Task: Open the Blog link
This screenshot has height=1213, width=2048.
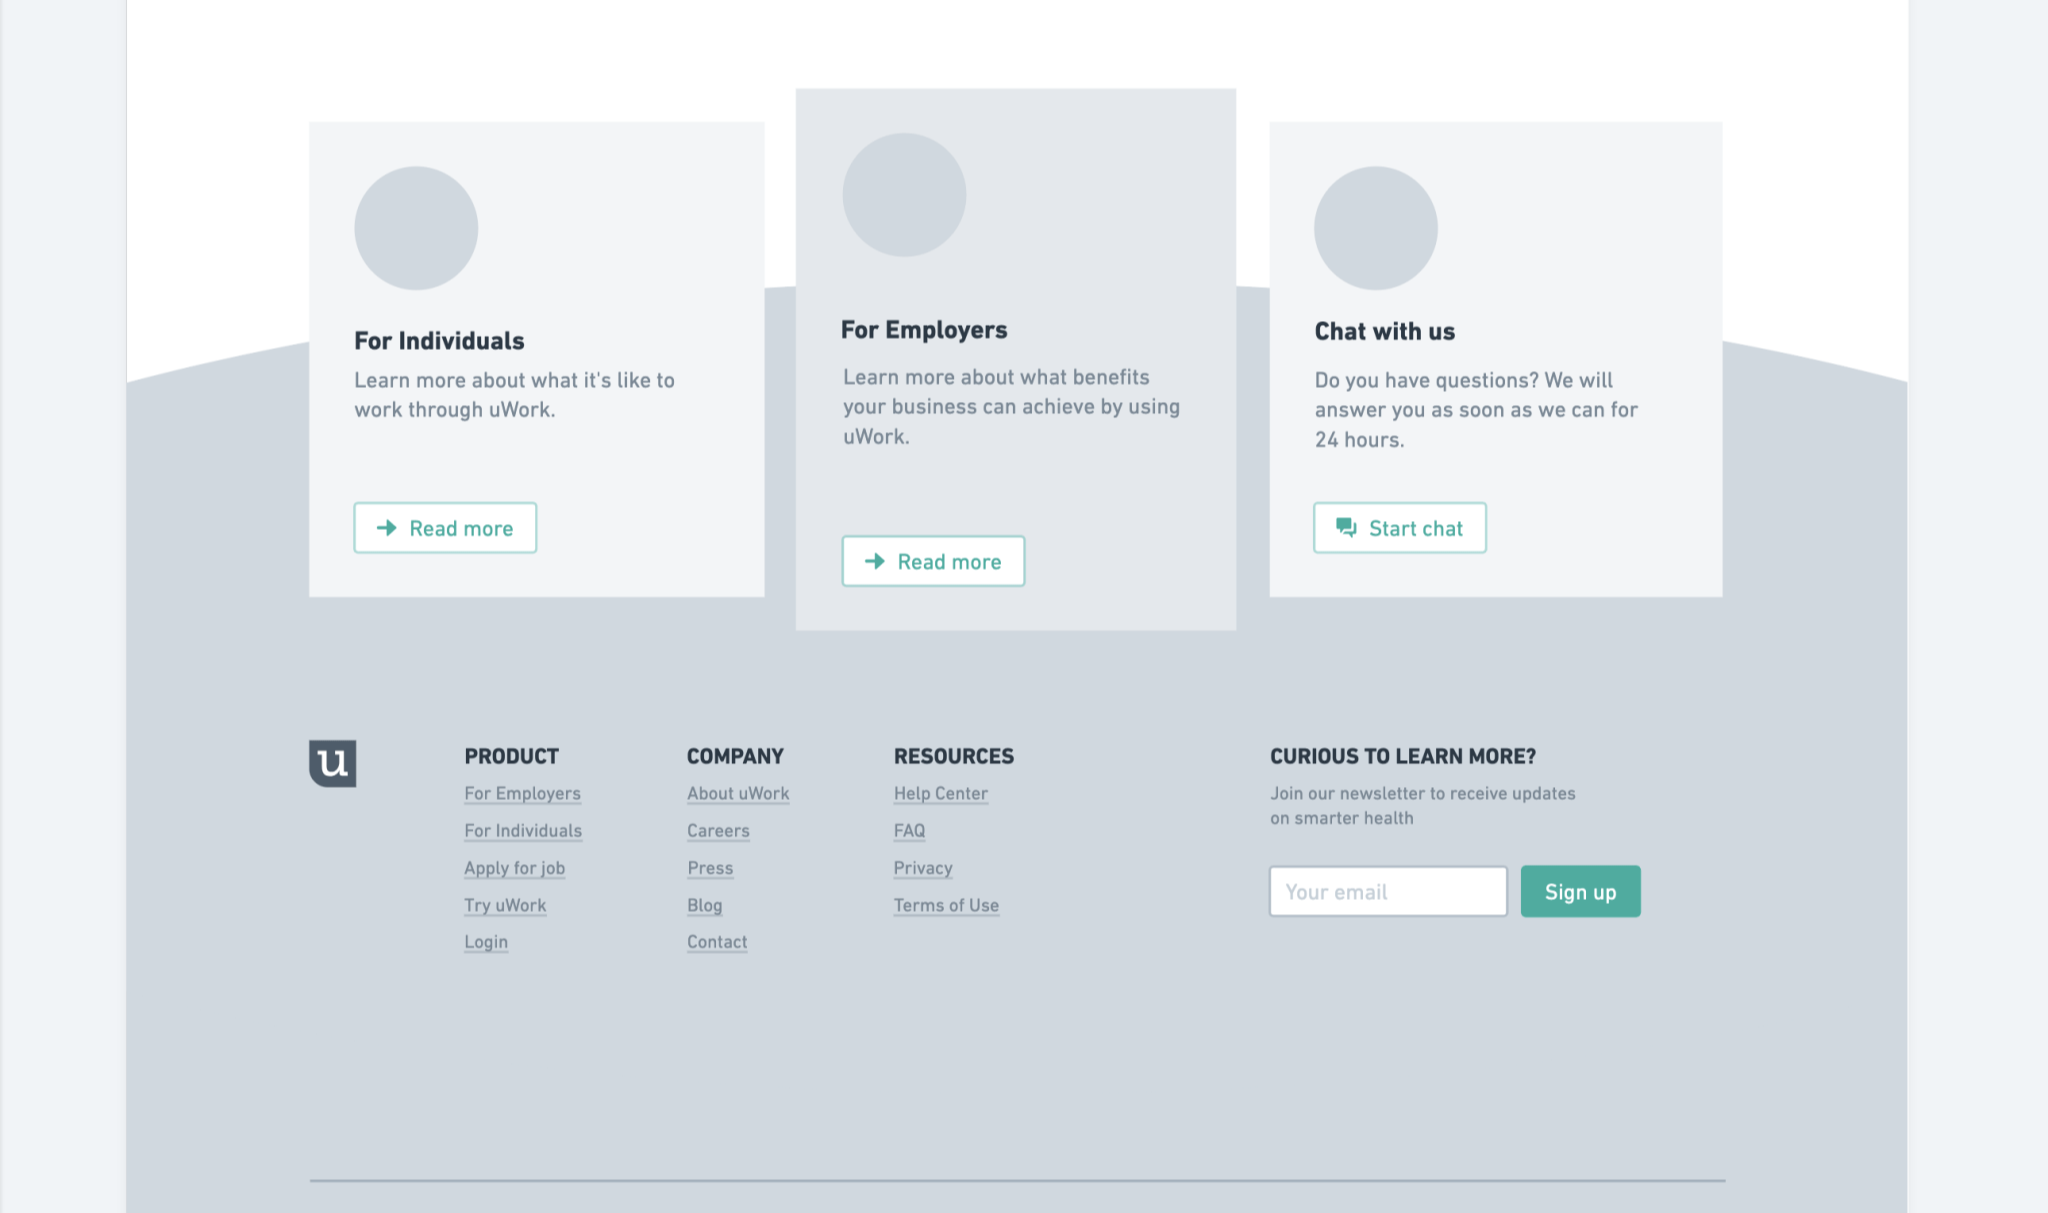Action: coord(704,905)
